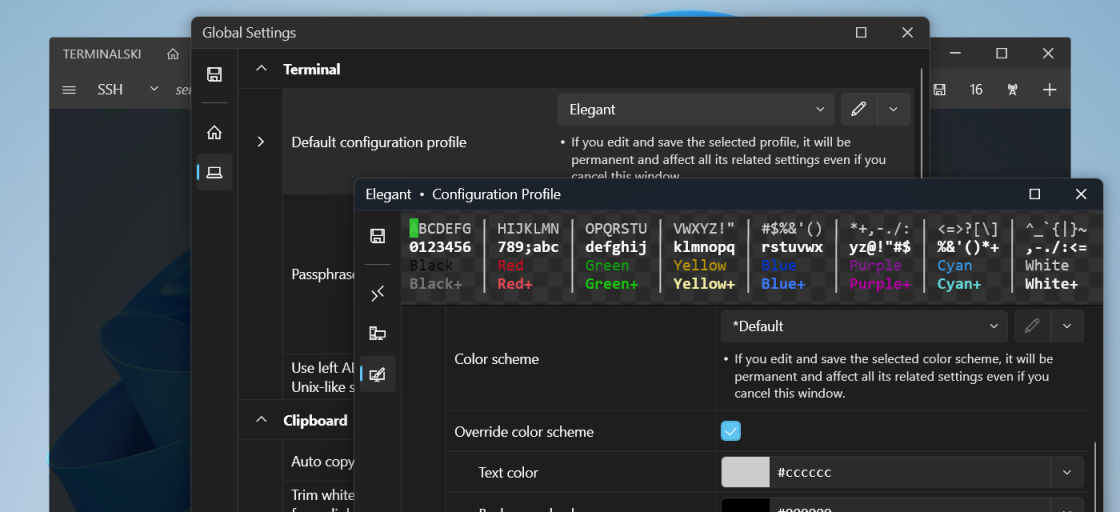The width and height of the screenshot is (1120, 512).
Task: Click the Background color black swatch
Action: [x=745, y=506]
